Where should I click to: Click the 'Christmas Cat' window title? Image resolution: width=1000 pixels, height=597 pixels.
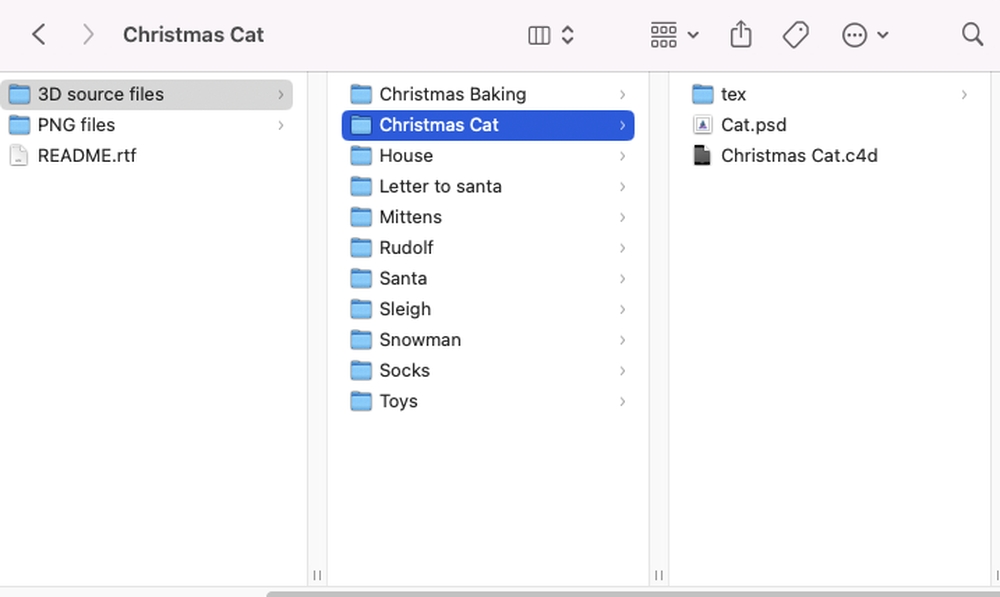coord(193,34)
